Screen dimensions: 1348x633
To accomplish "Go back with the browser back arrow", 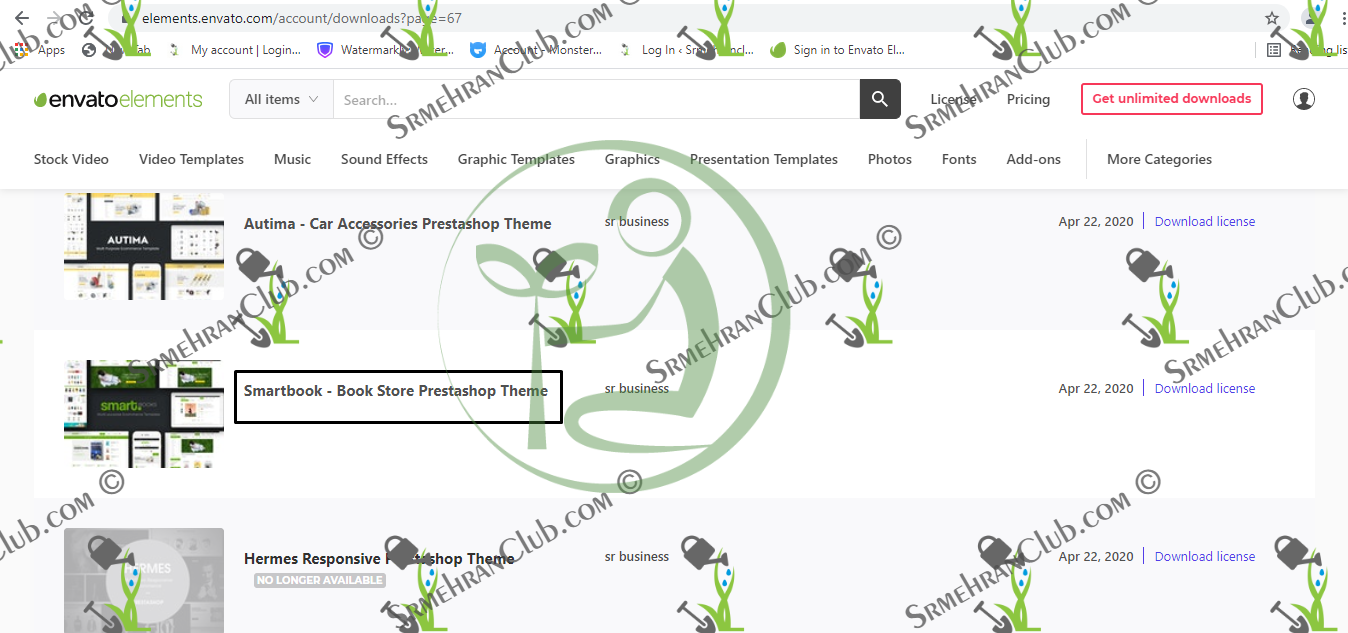I will point(22,18).
